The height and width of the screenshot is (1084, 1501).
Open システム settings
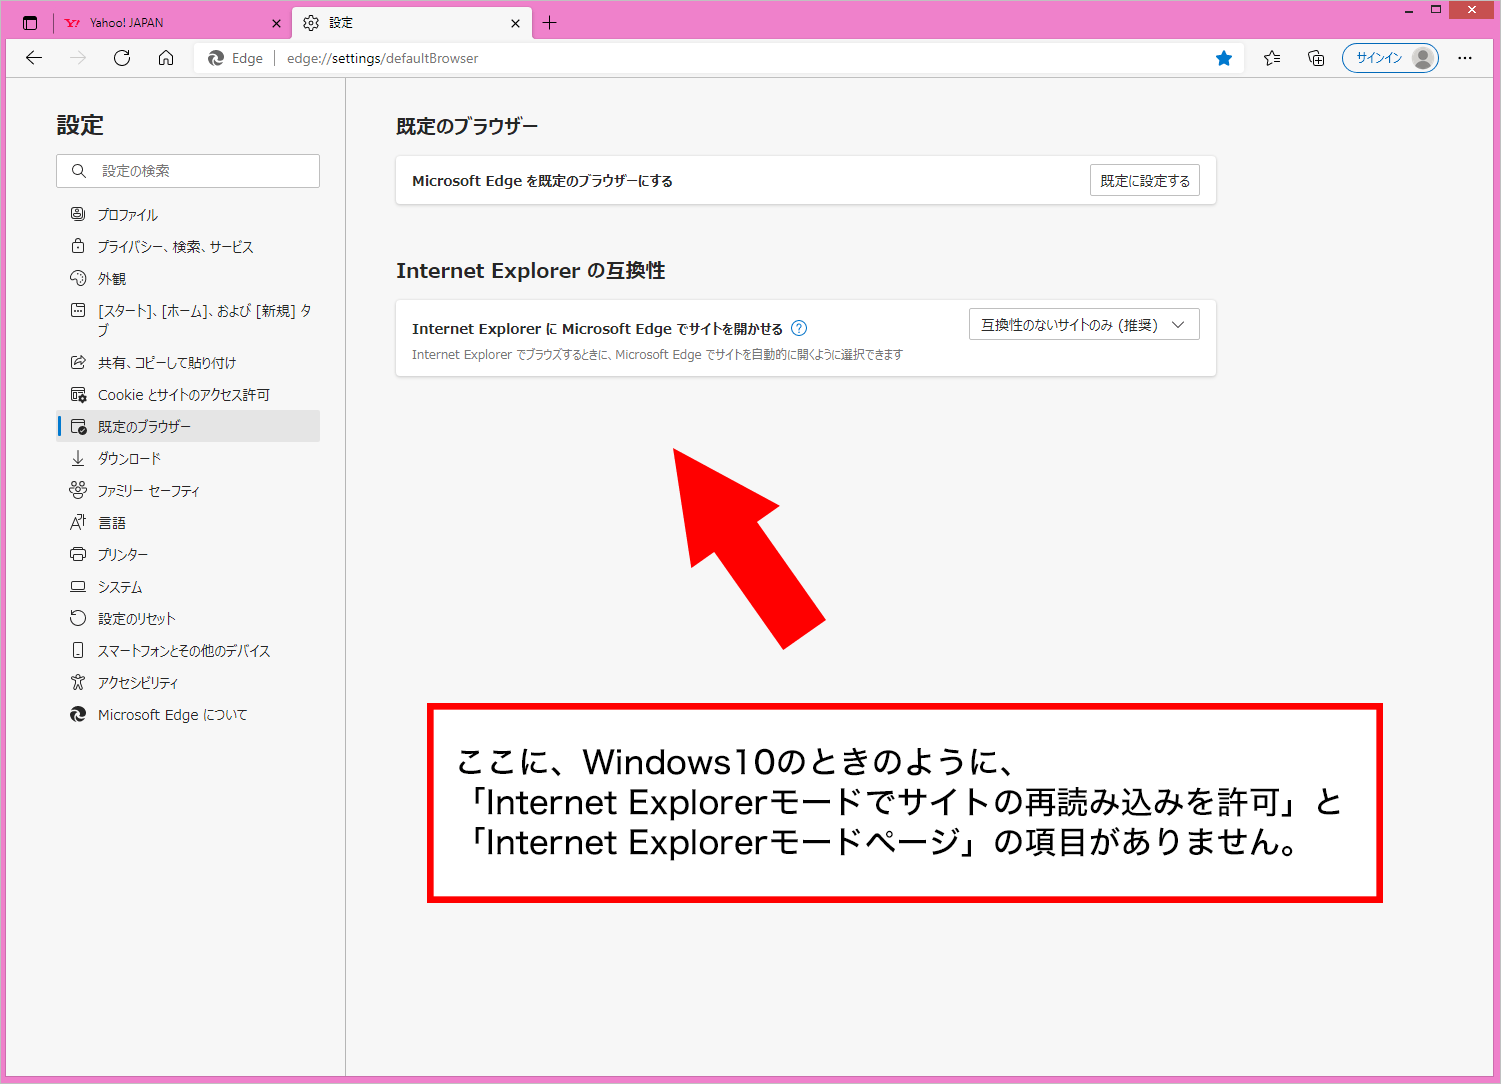coord(189,587)
